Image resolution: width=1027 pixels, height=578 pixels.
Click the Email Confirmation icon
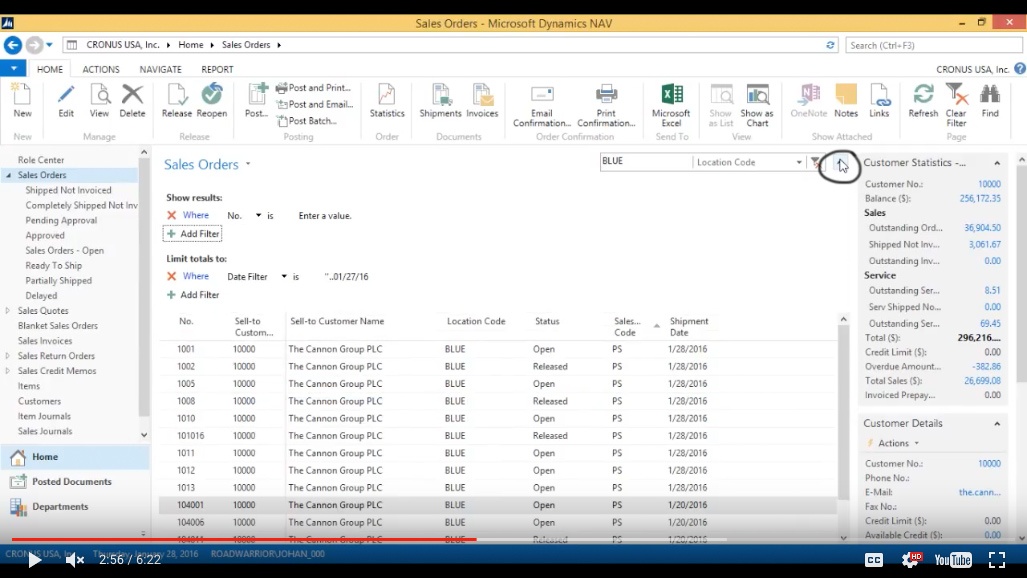point(542,96)
